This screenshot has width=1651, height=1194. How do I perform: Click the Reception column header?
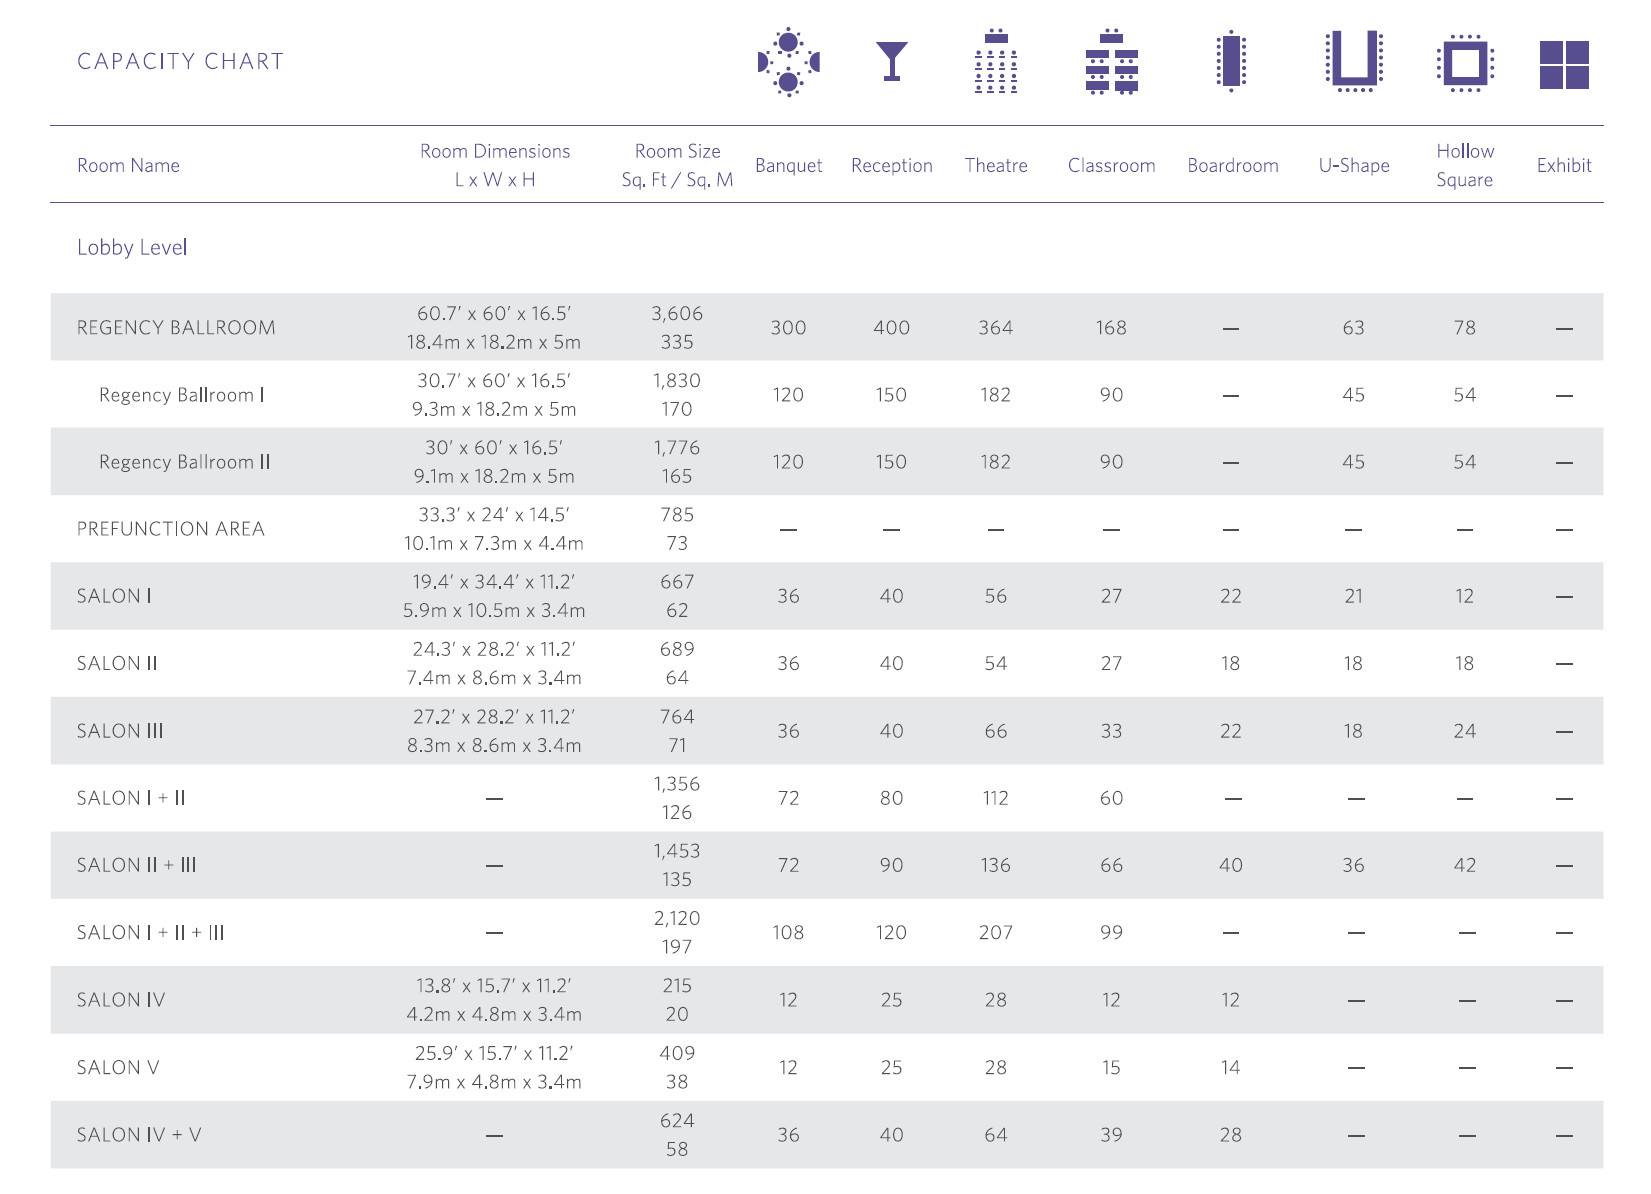(x=892, y=165)
